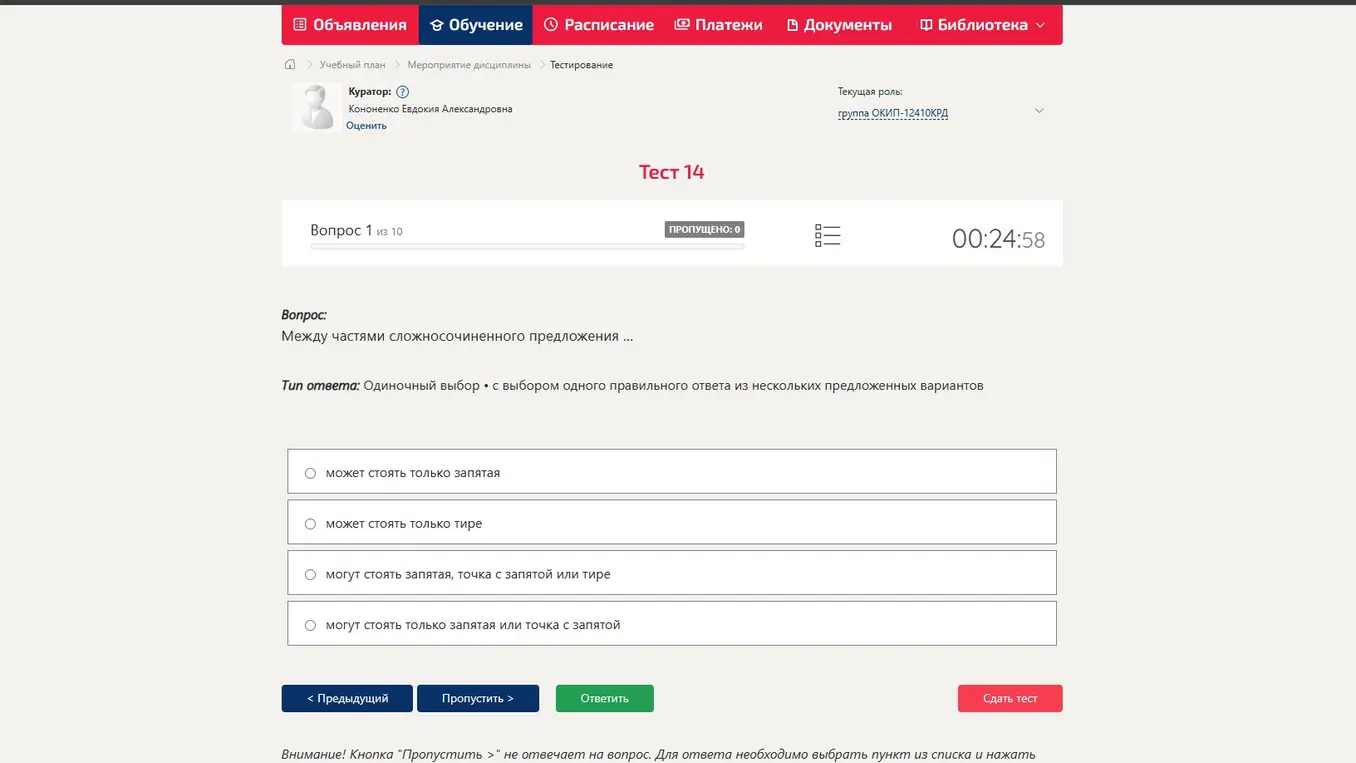Go to Расписание section
This screenshot has height=763, width=1356.
598,25
